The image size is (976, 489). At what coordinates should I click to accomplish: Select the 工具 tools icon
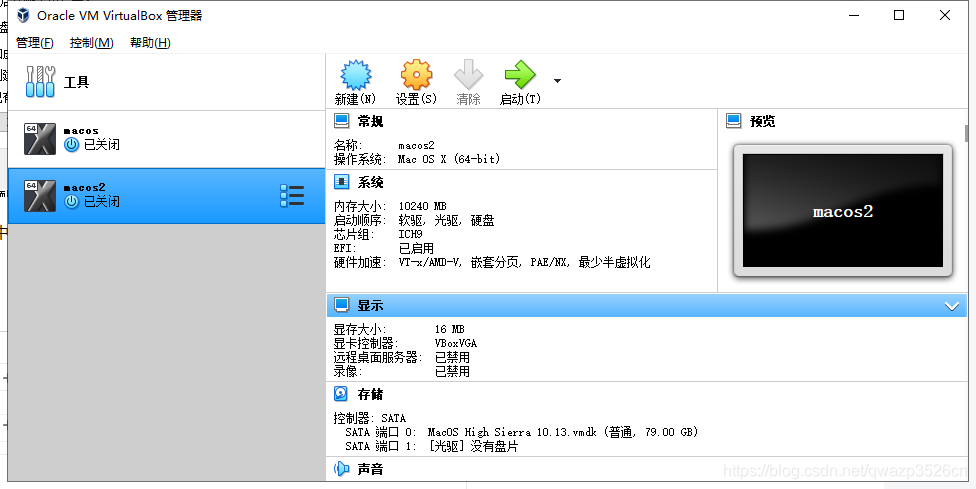point(40,82)
